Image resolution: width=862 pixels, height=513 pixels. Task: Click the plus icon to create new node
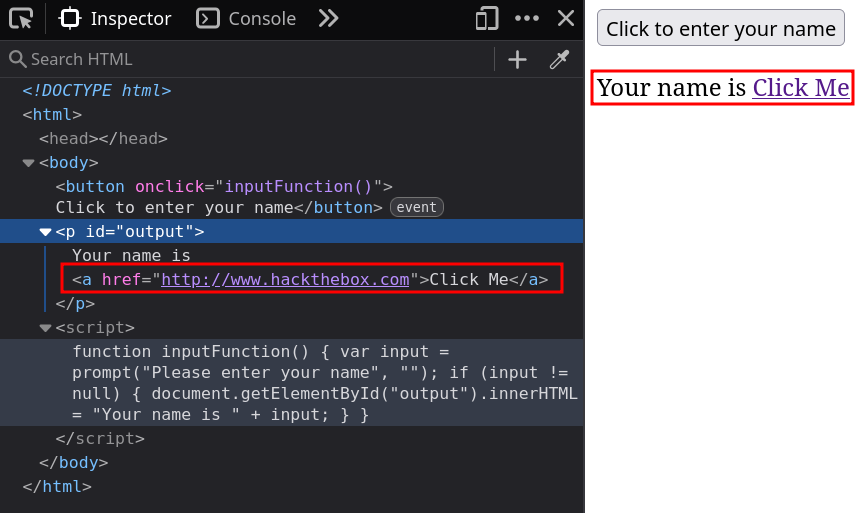(x=517, y=59)
